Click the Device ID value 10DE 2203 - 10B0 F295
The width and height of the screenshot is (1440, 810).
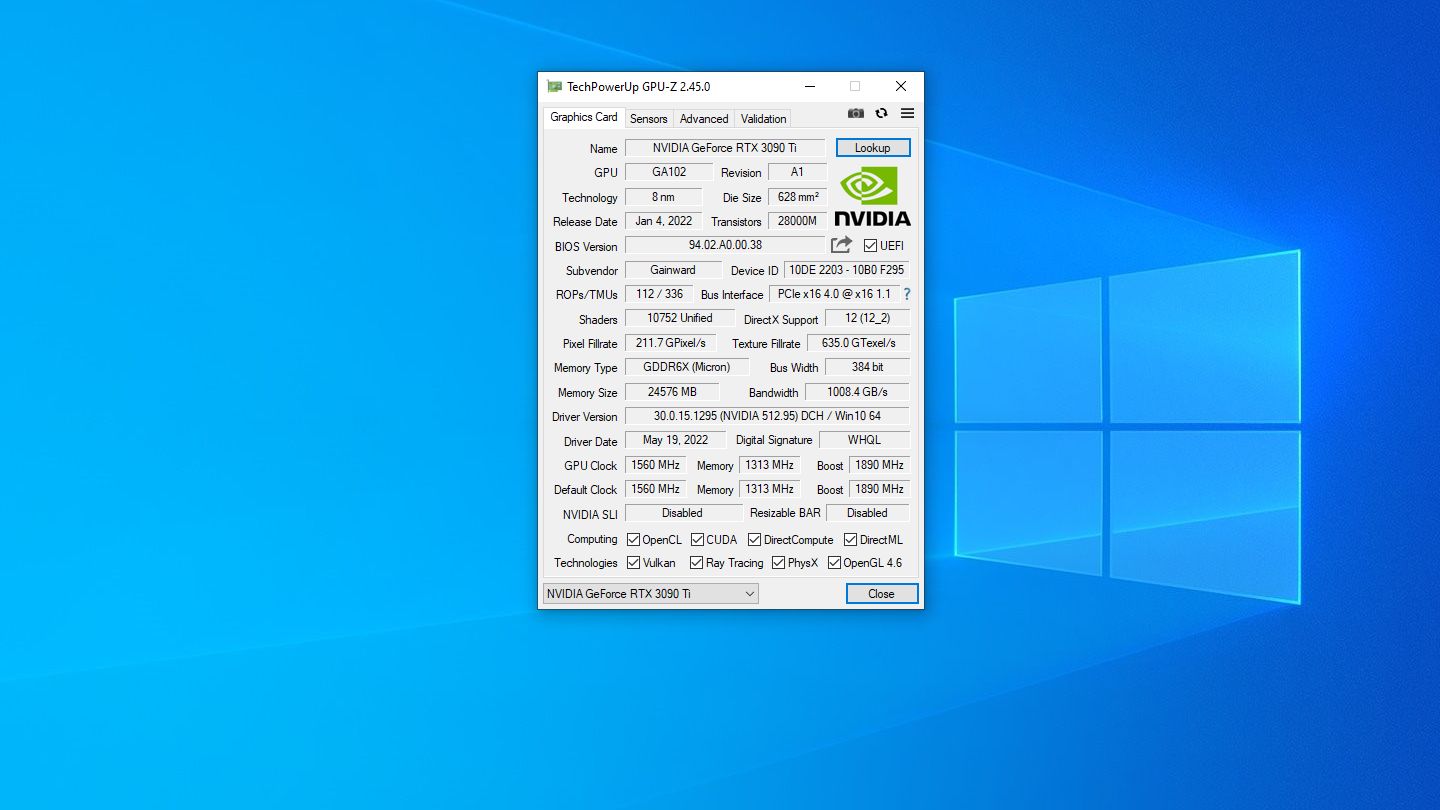(846, 270)
